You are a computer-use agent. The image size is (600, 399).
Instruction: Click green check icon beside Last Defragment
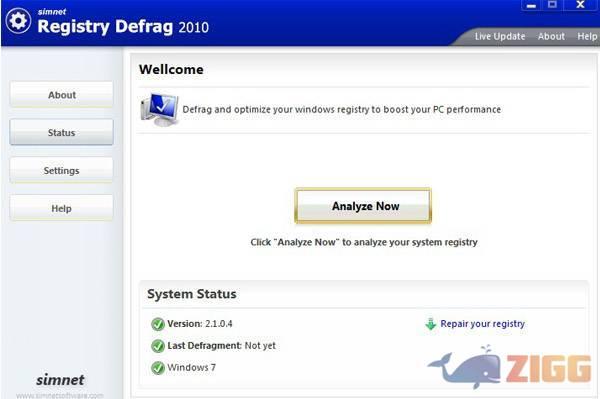pos(158,346)
